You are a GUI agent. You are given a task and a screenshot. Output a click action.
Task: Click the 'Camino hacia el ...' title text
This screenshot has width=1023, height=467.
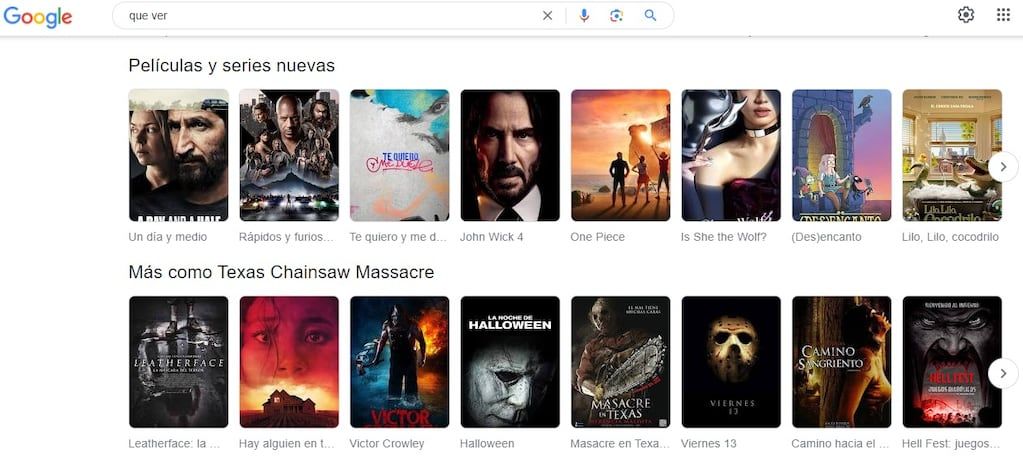tap(840, 444)
